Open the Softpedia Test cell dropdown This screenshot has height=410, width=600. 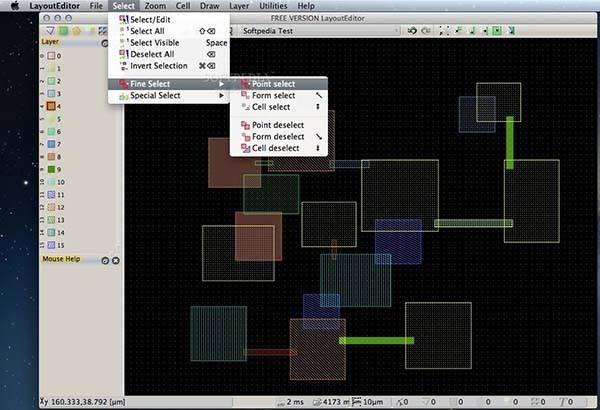[321, 31]
